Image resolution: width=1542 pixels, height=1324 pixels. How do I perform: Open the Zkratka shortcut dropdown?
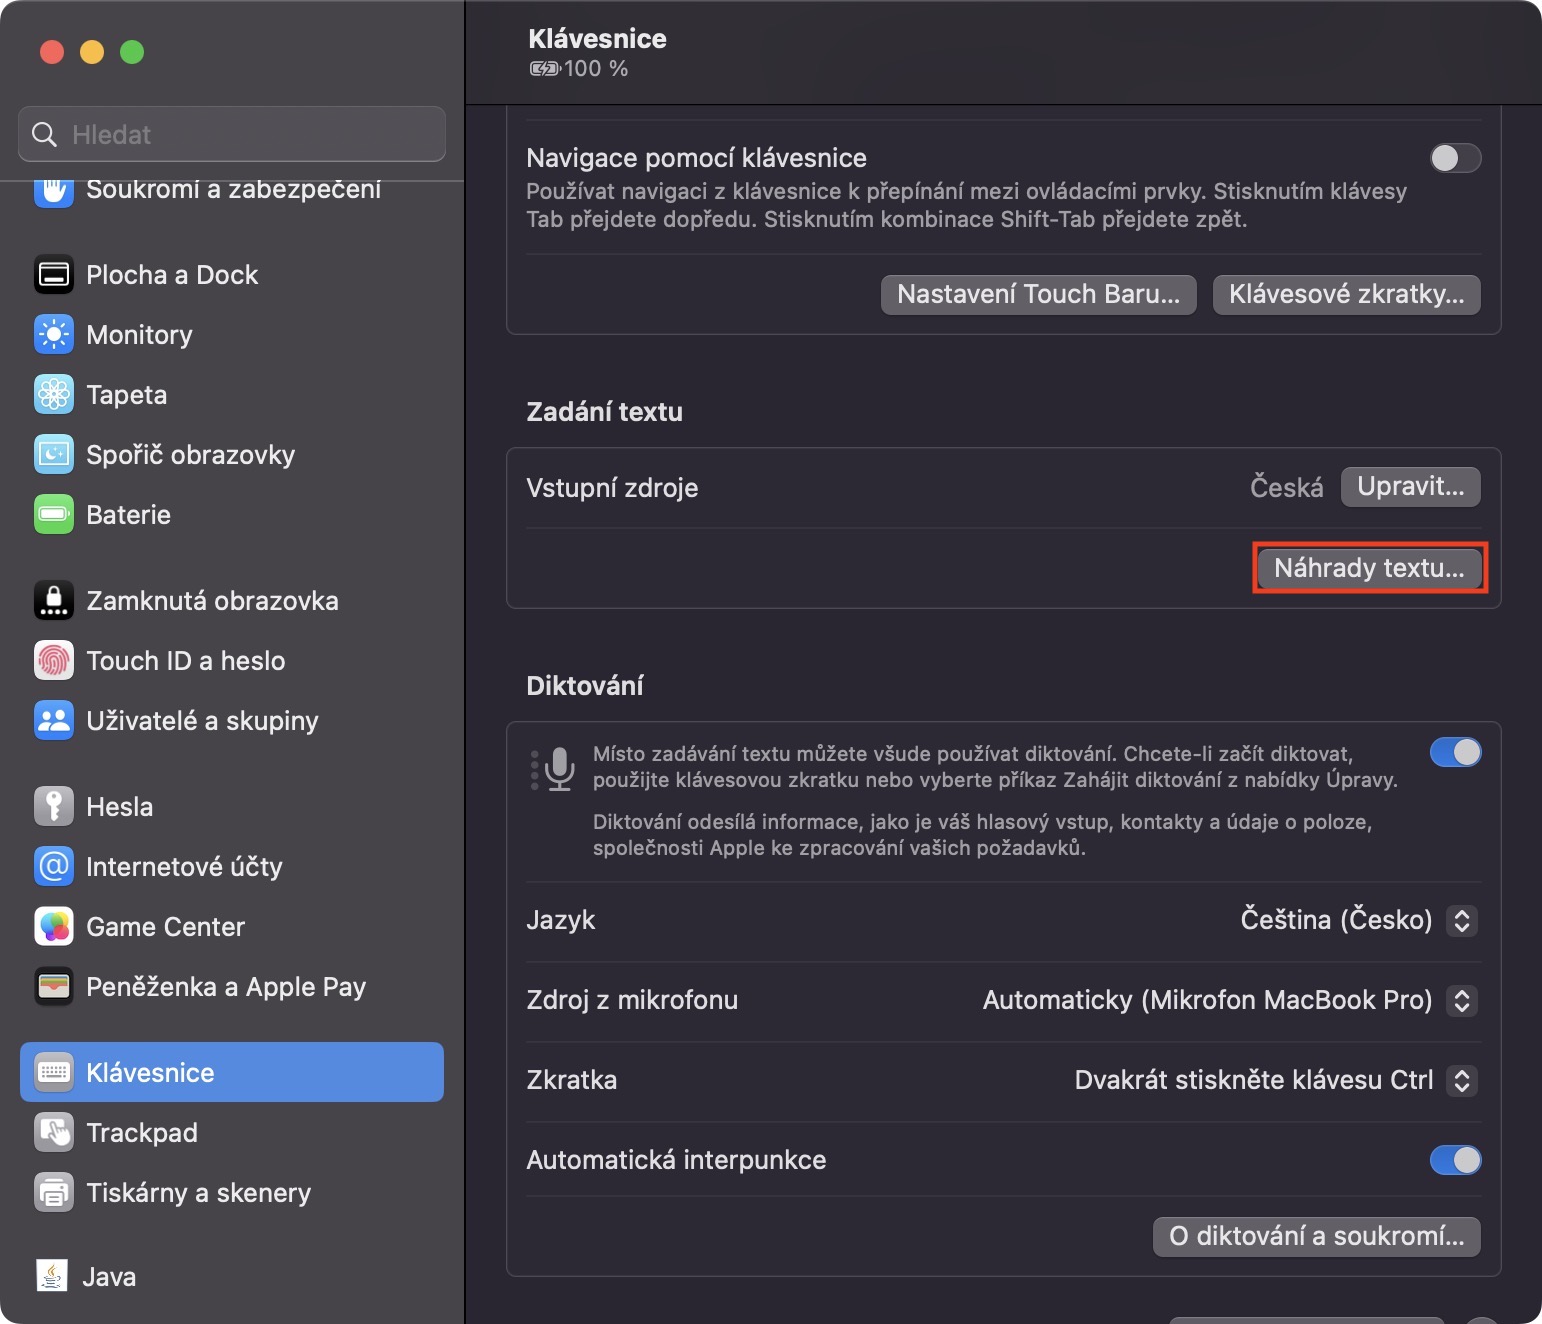coord(1461,1080)
